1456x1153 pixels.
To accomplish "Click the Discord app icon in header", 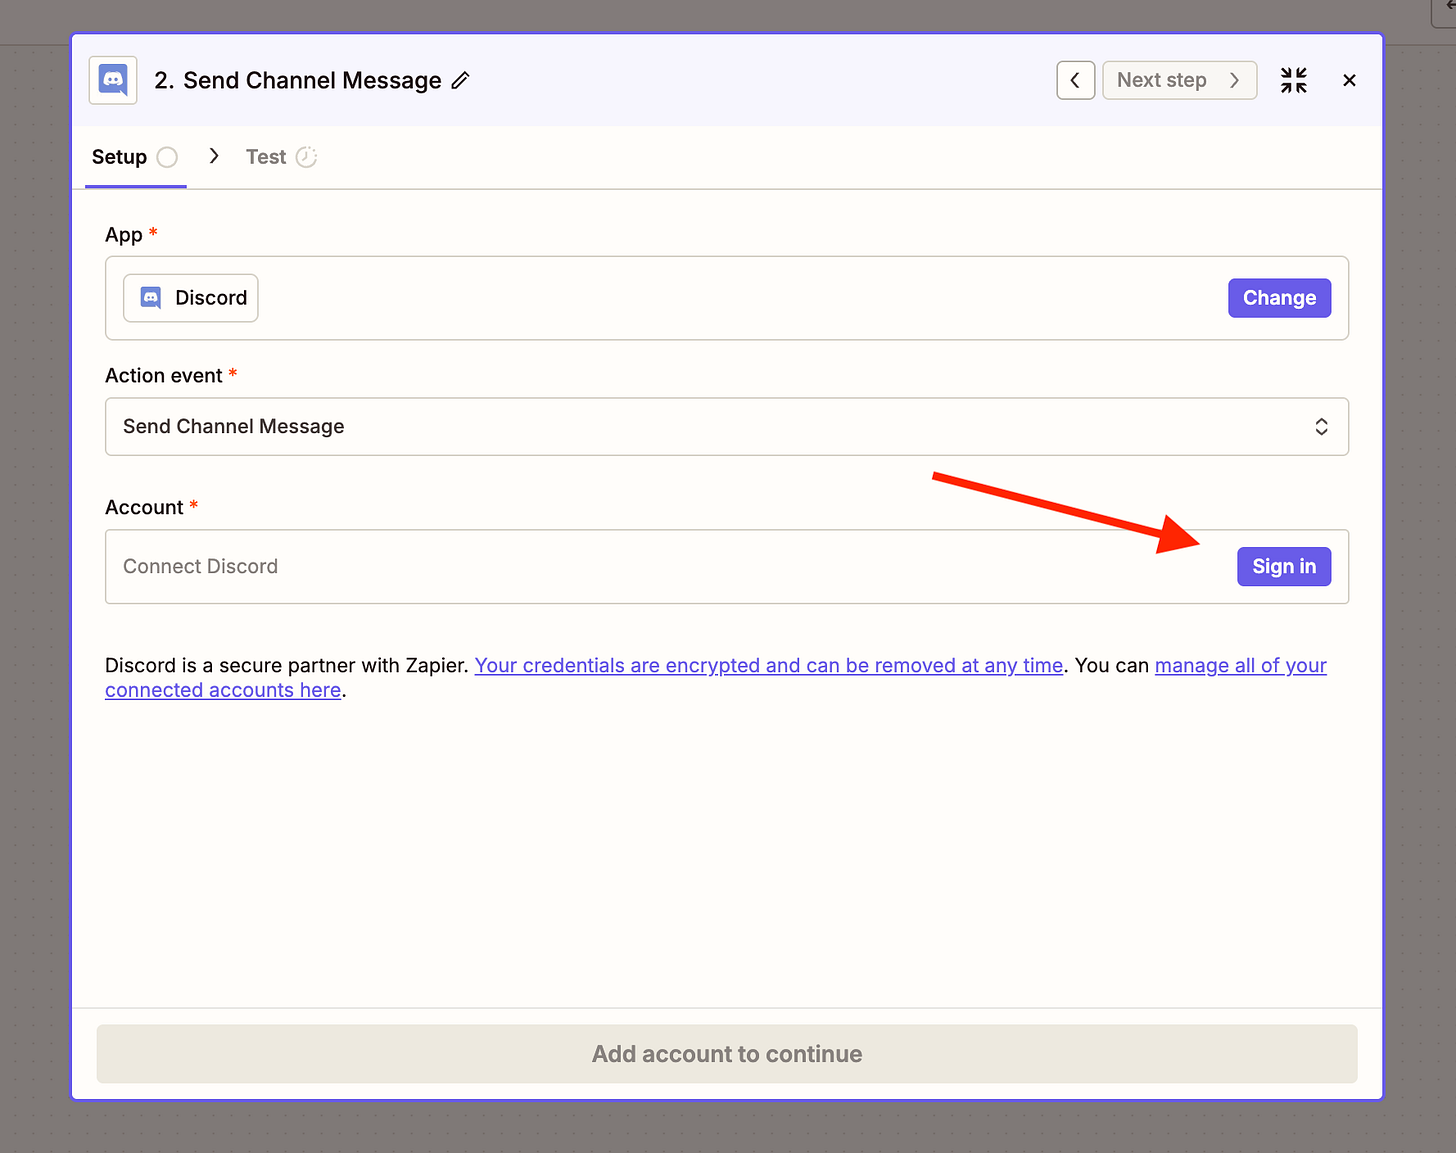I will (x=113, y=80).
